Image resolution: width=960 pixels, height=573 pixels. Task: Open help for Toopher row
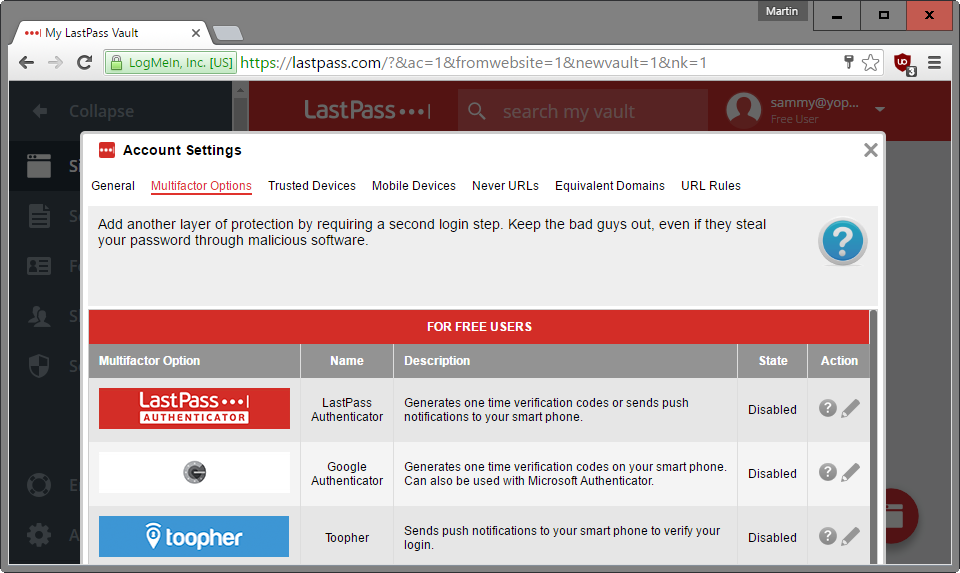(828, 536)
